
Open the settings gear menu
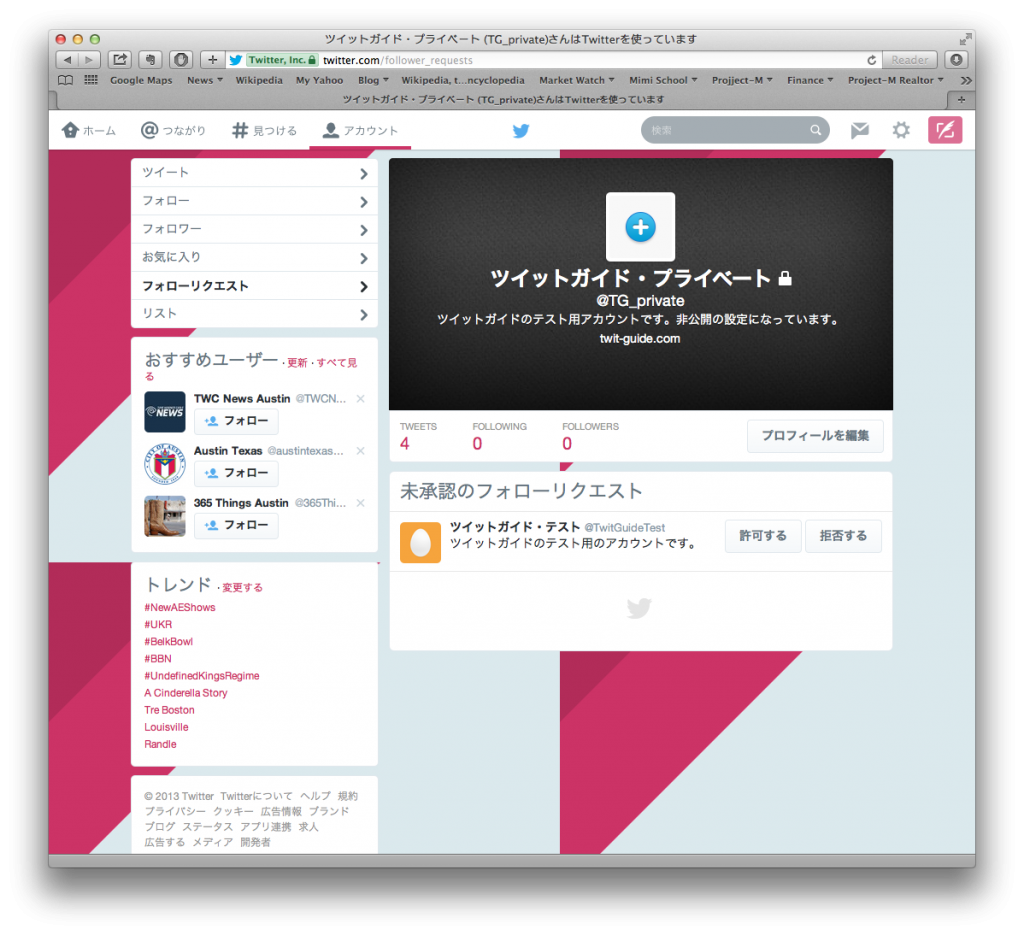pyautogui.click(x=901, y=131)
